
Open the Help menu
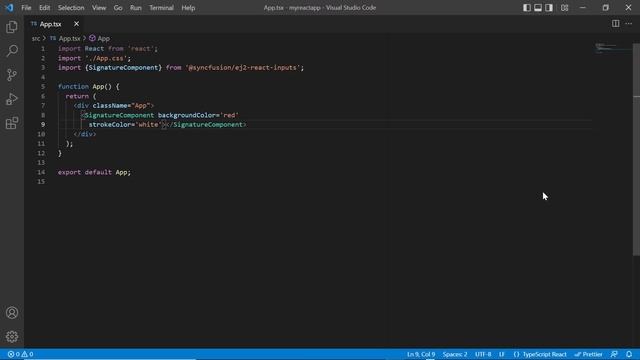188,8
